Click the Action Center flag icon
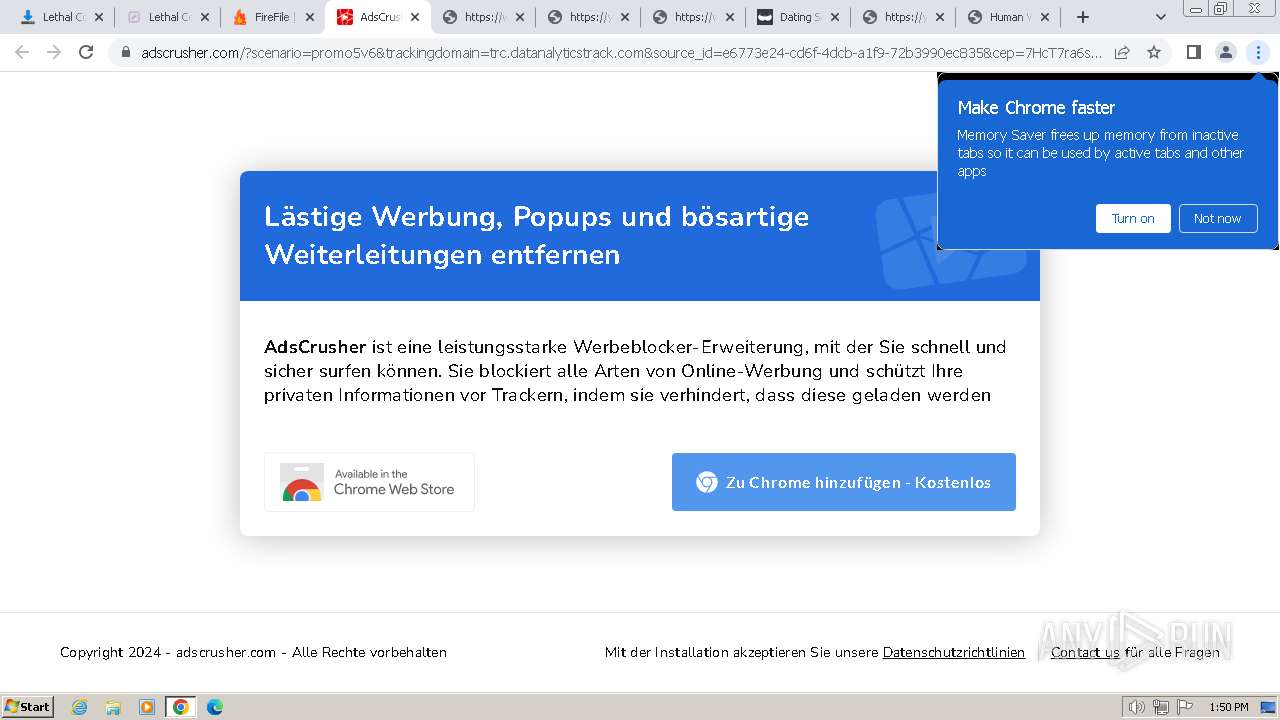This screenshot has height=720, width=1280. 1184,707
